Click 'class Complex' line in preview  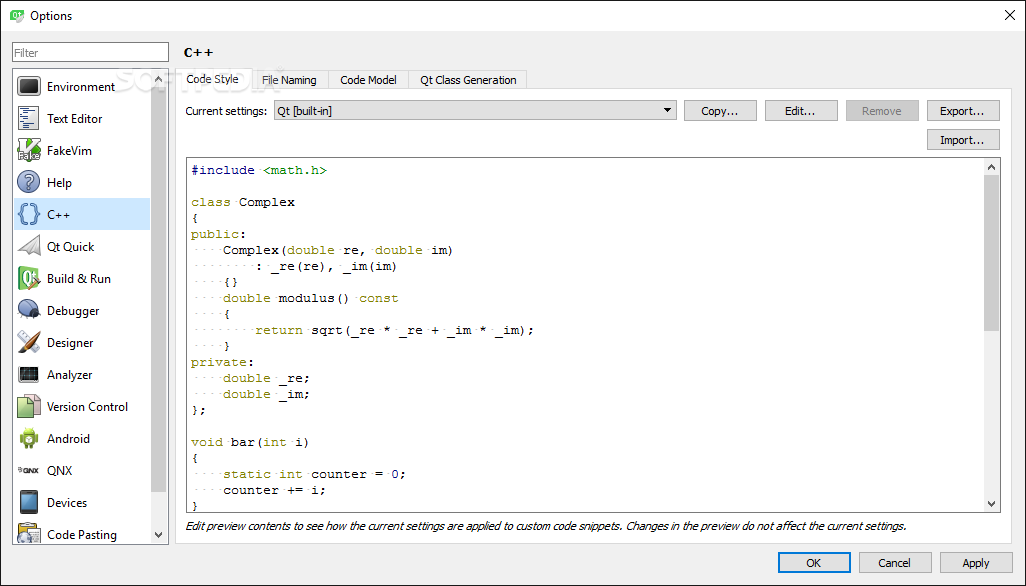pyautogui.click(x=243, y=202)
